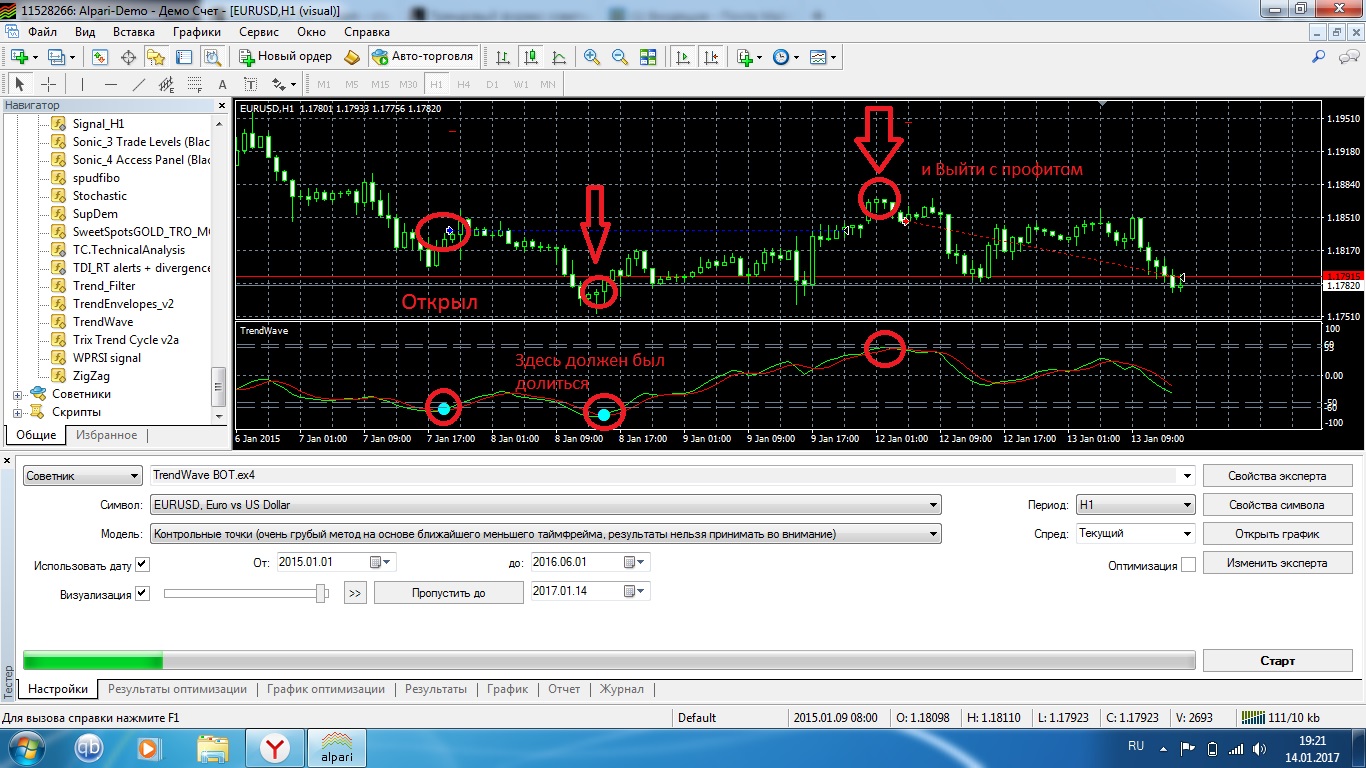Draw horizontal line tool
Viewport: 1366px width, 768px height.
pyautogui.click(x=111, y=85)
